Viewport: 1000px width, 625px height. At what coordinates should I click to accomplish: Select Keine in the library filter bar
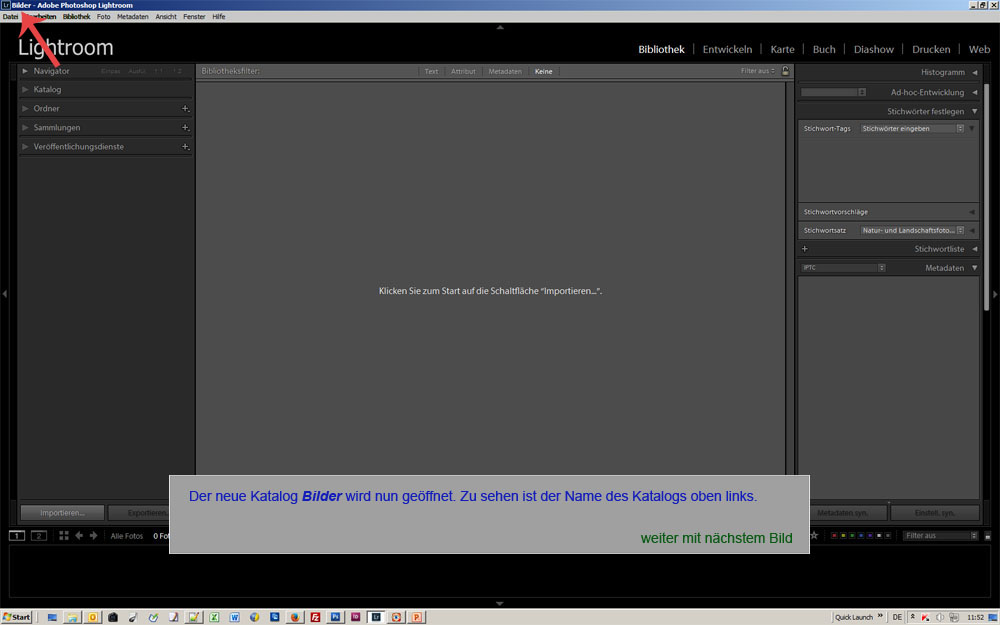[543, 71]
